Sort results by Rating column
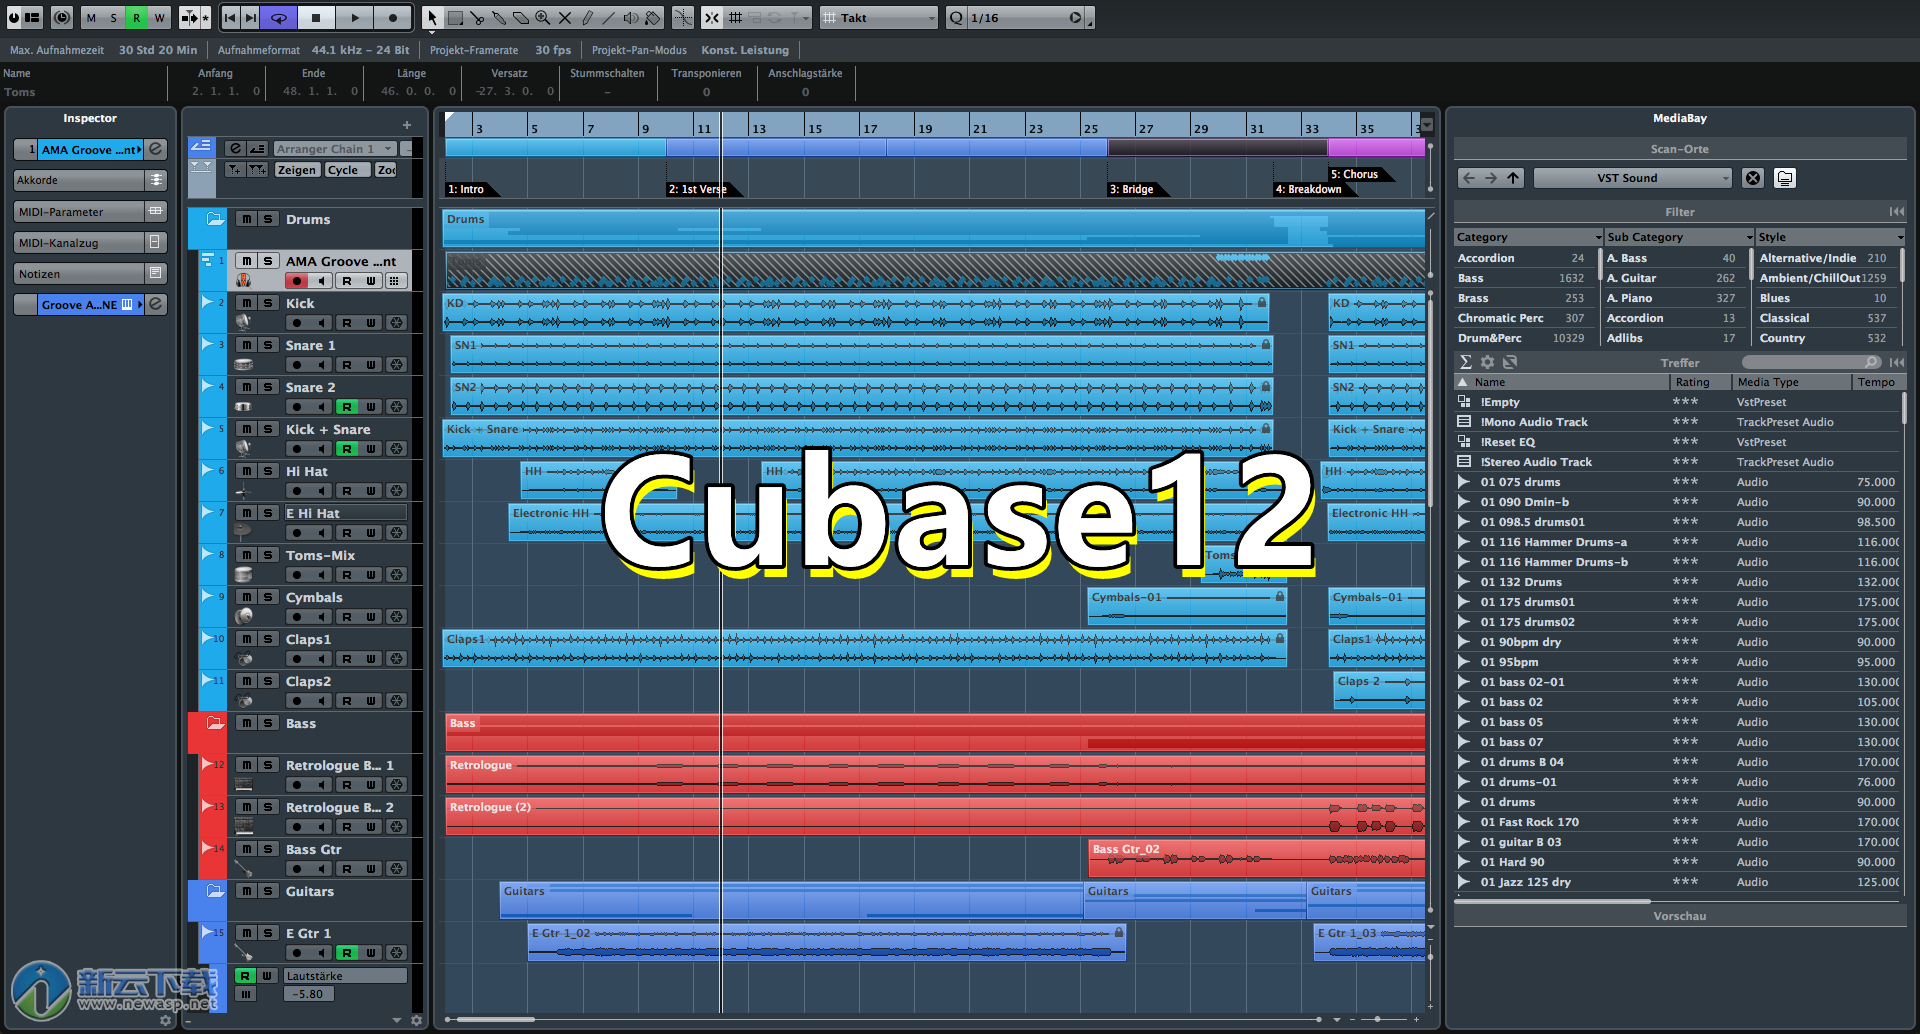Viewport: 1920px width, 1034px height. pyautogui.click(x=1700, y=382)
